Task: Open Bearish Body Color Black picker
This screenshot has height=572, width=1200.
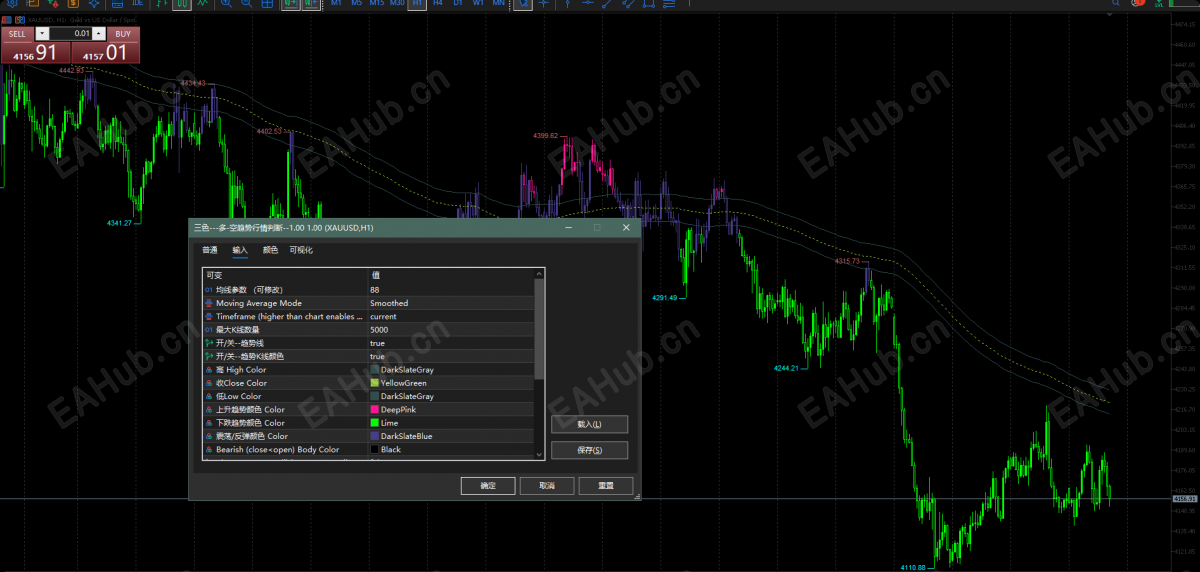Action: (x=451, y=450)
